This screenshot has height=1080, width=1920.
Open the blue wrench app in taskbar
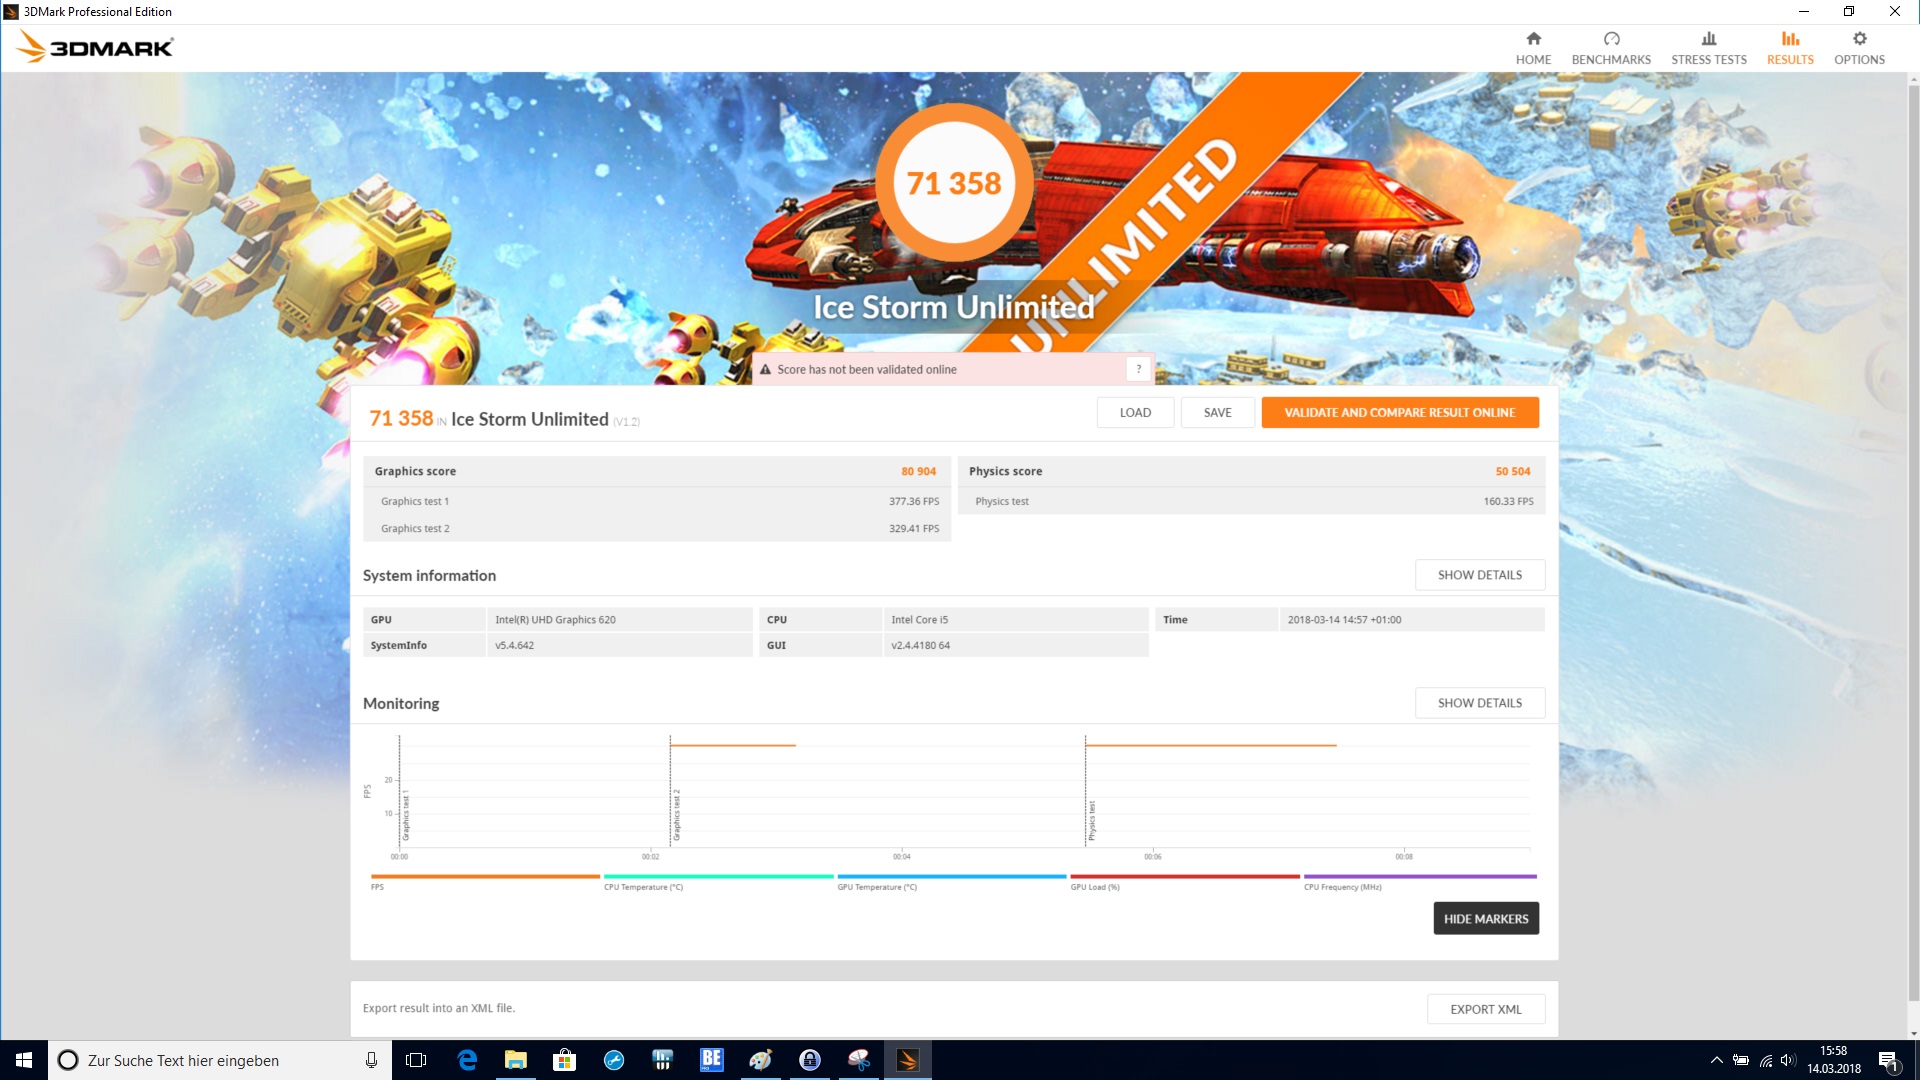point(613,1060)
